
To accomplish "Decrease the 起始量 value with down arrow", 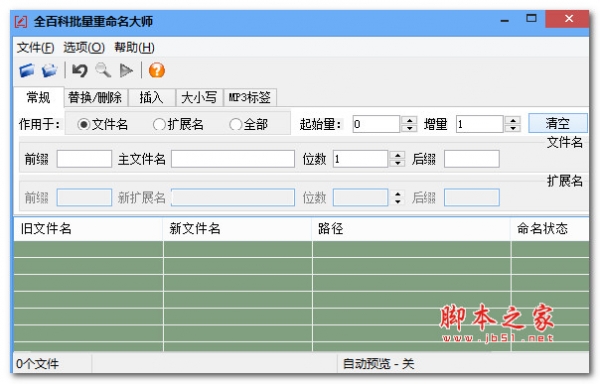I will 409,128.
